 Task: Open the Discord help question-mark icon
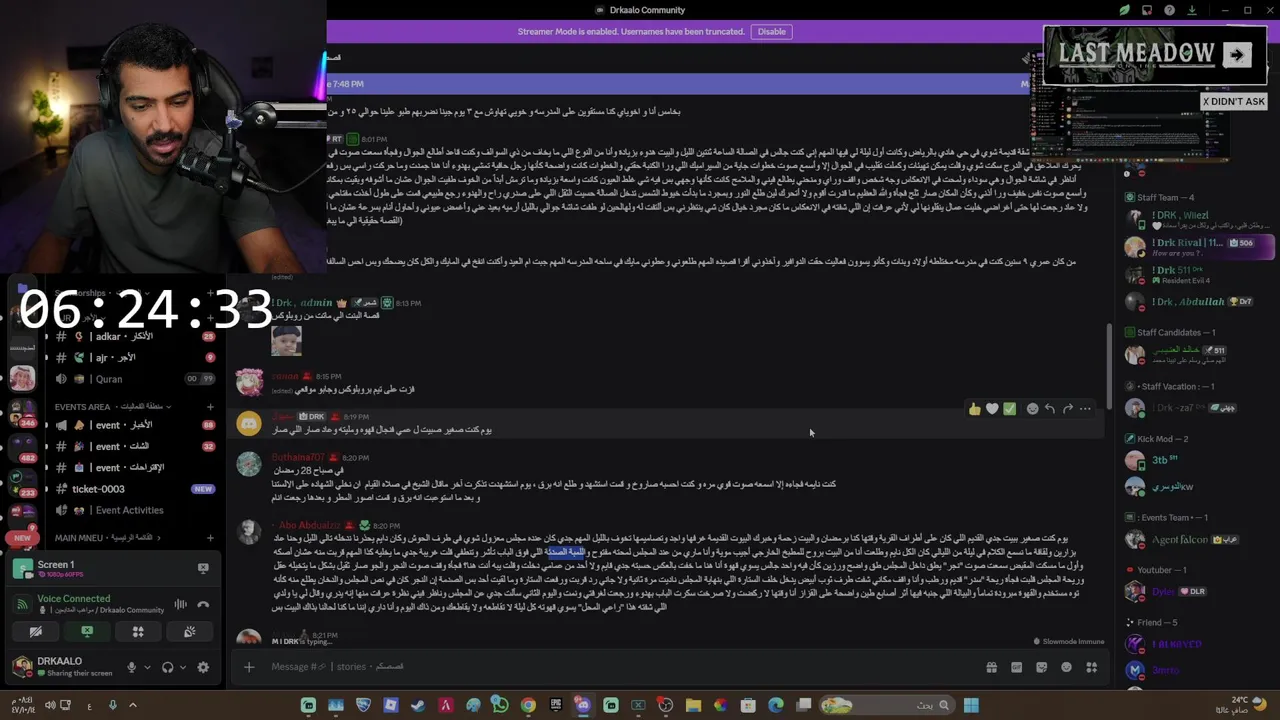(1170, 10)
